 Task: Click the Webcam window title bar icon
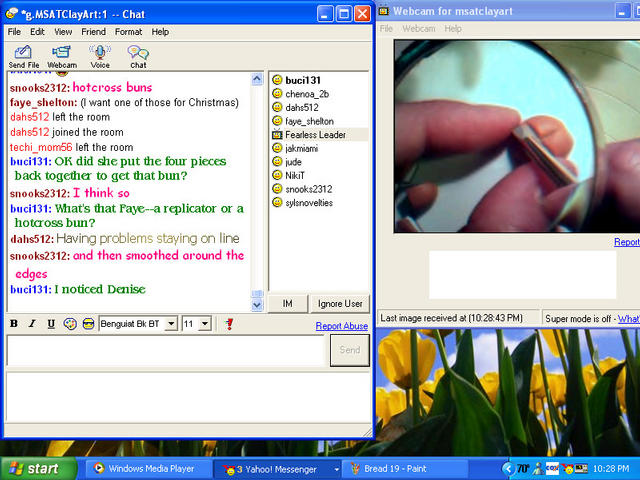coord(384,11)
